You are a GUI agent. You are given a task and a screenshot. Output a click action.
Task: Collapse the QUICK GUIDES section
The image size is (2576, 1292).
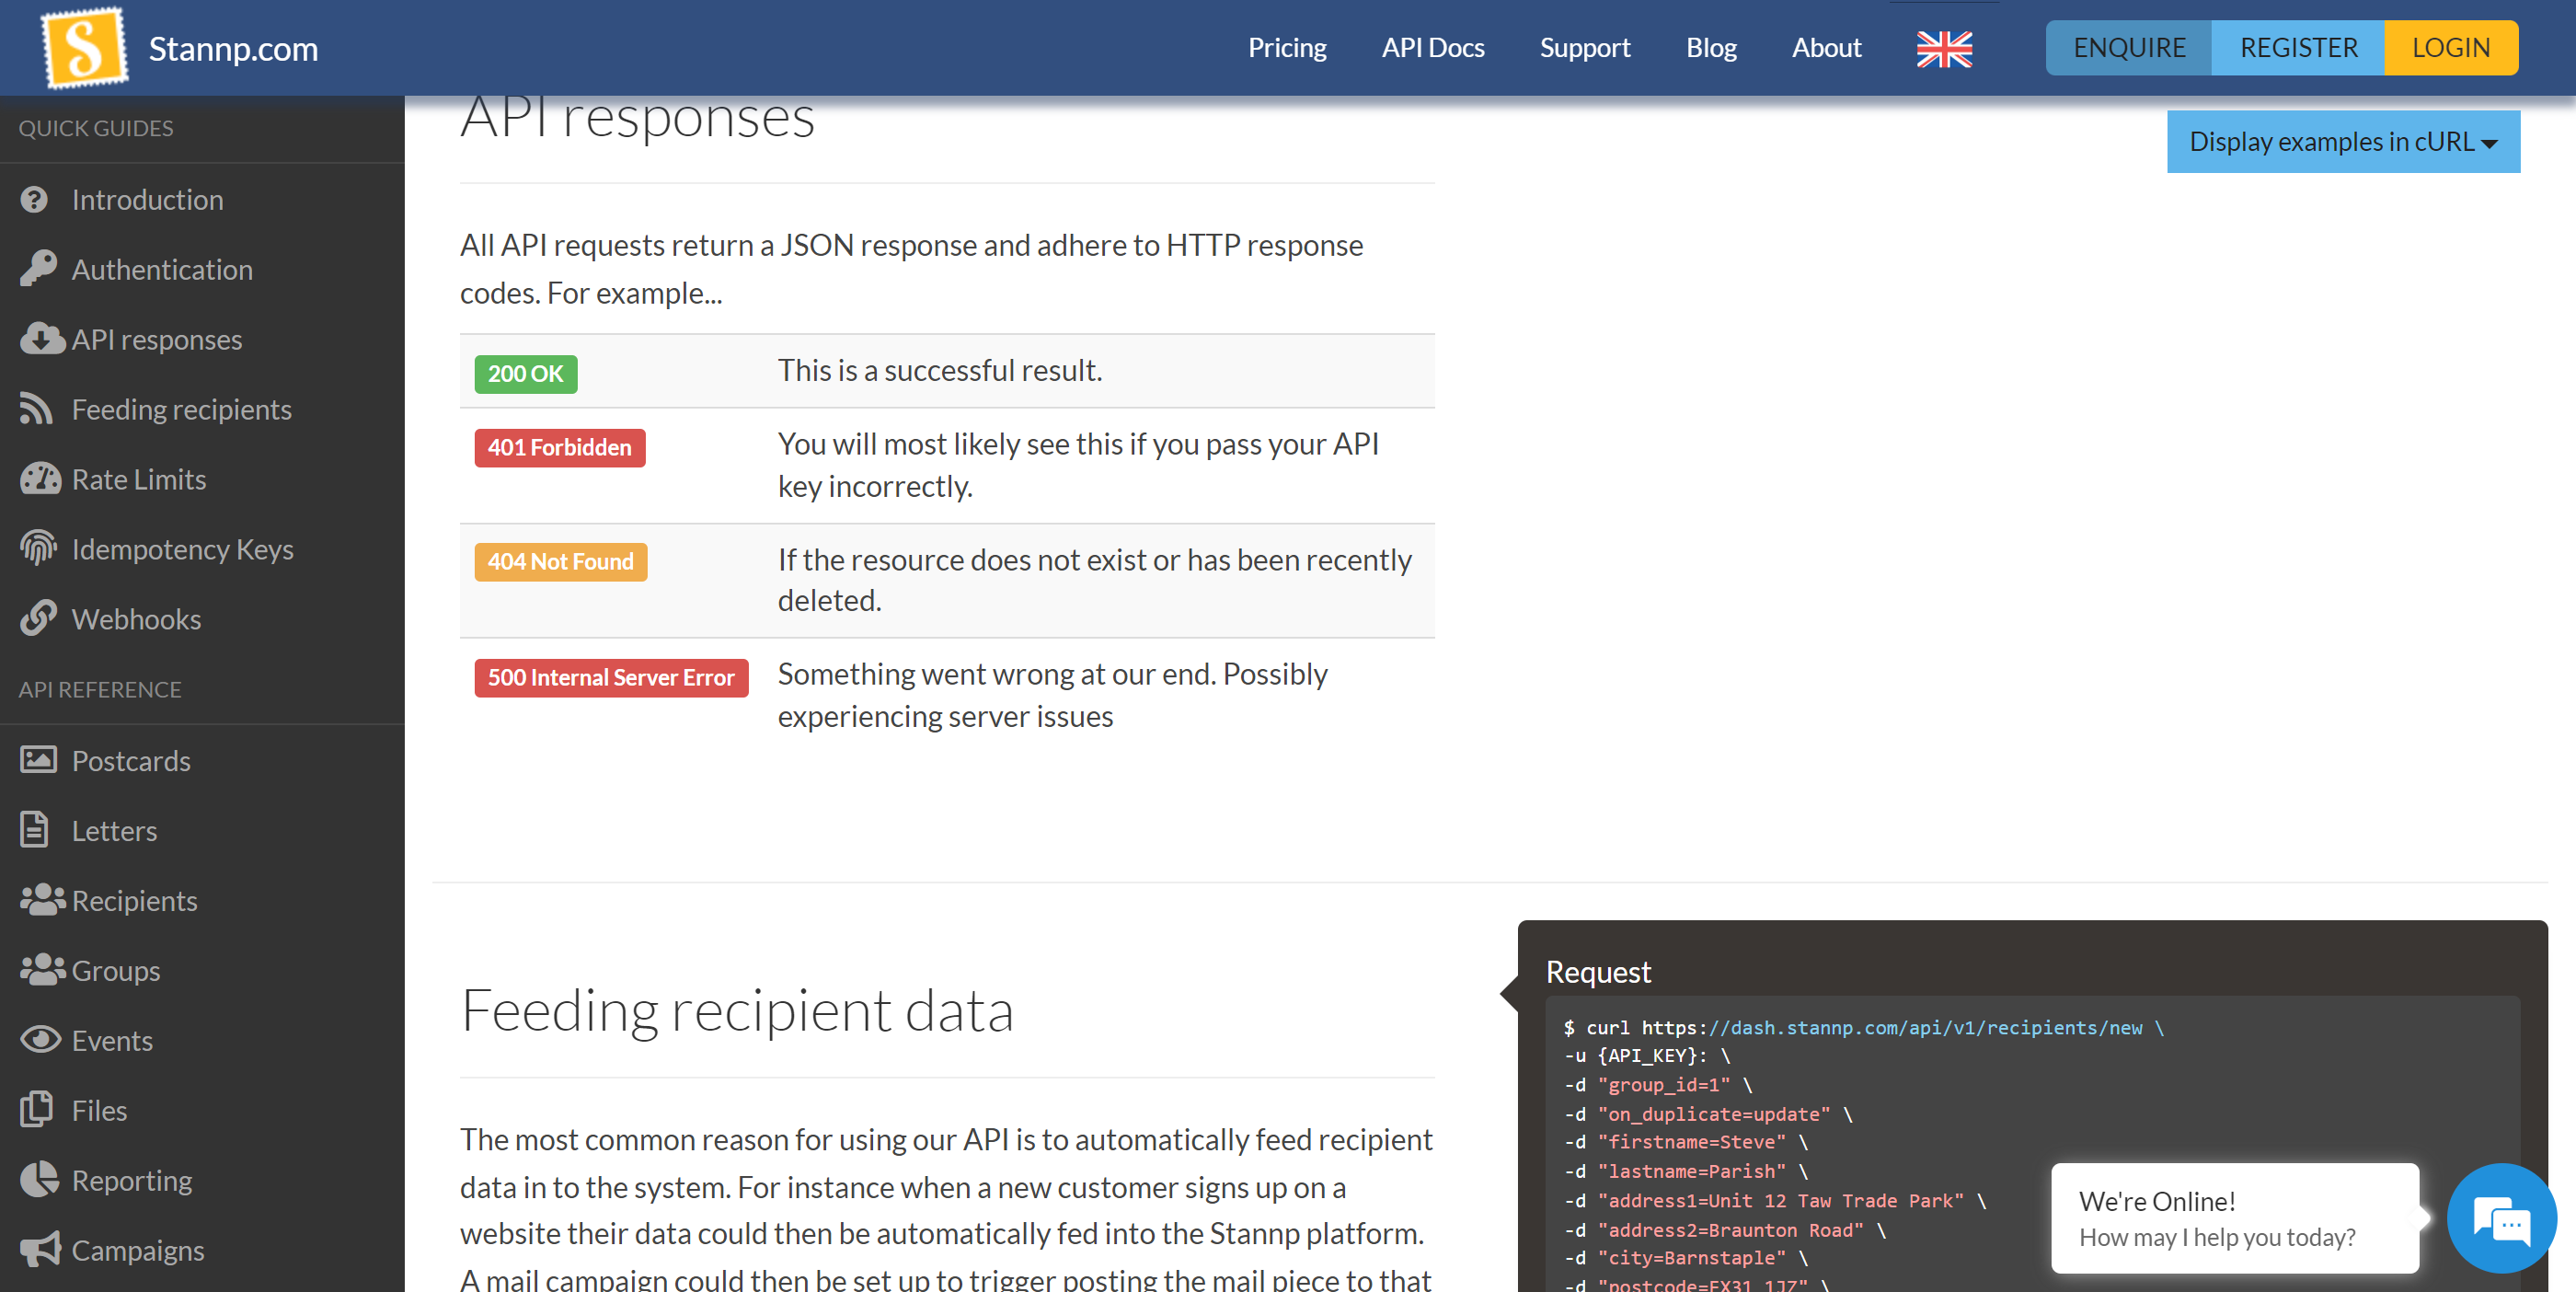[96, 128]
